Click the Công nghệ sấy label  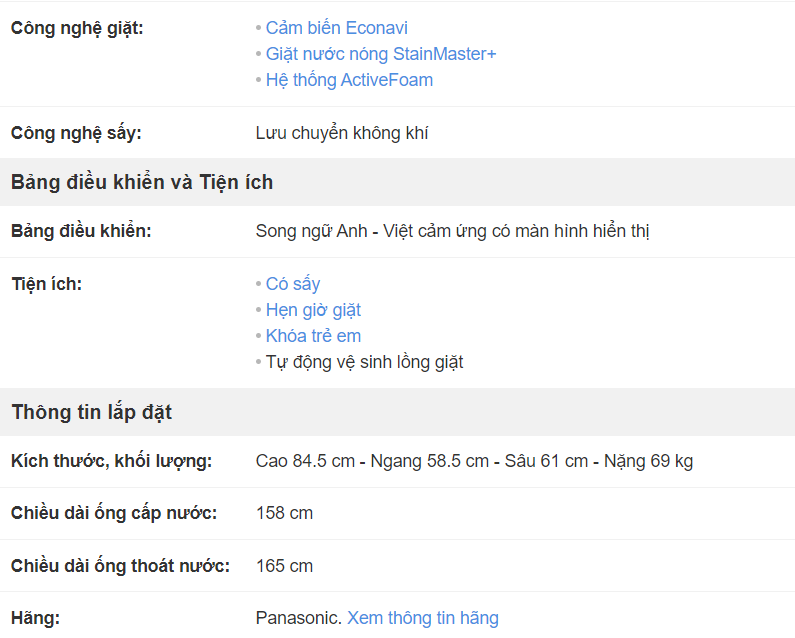click(x=76, y=133)
